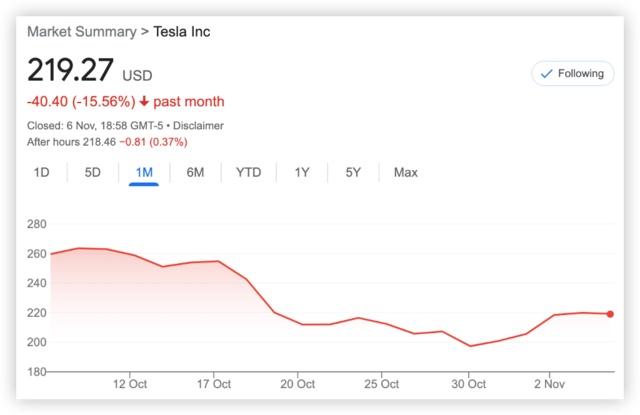Screen dimensions: 640x415
Task: Select the active 1M range tab
Action: tap(144, 172)
